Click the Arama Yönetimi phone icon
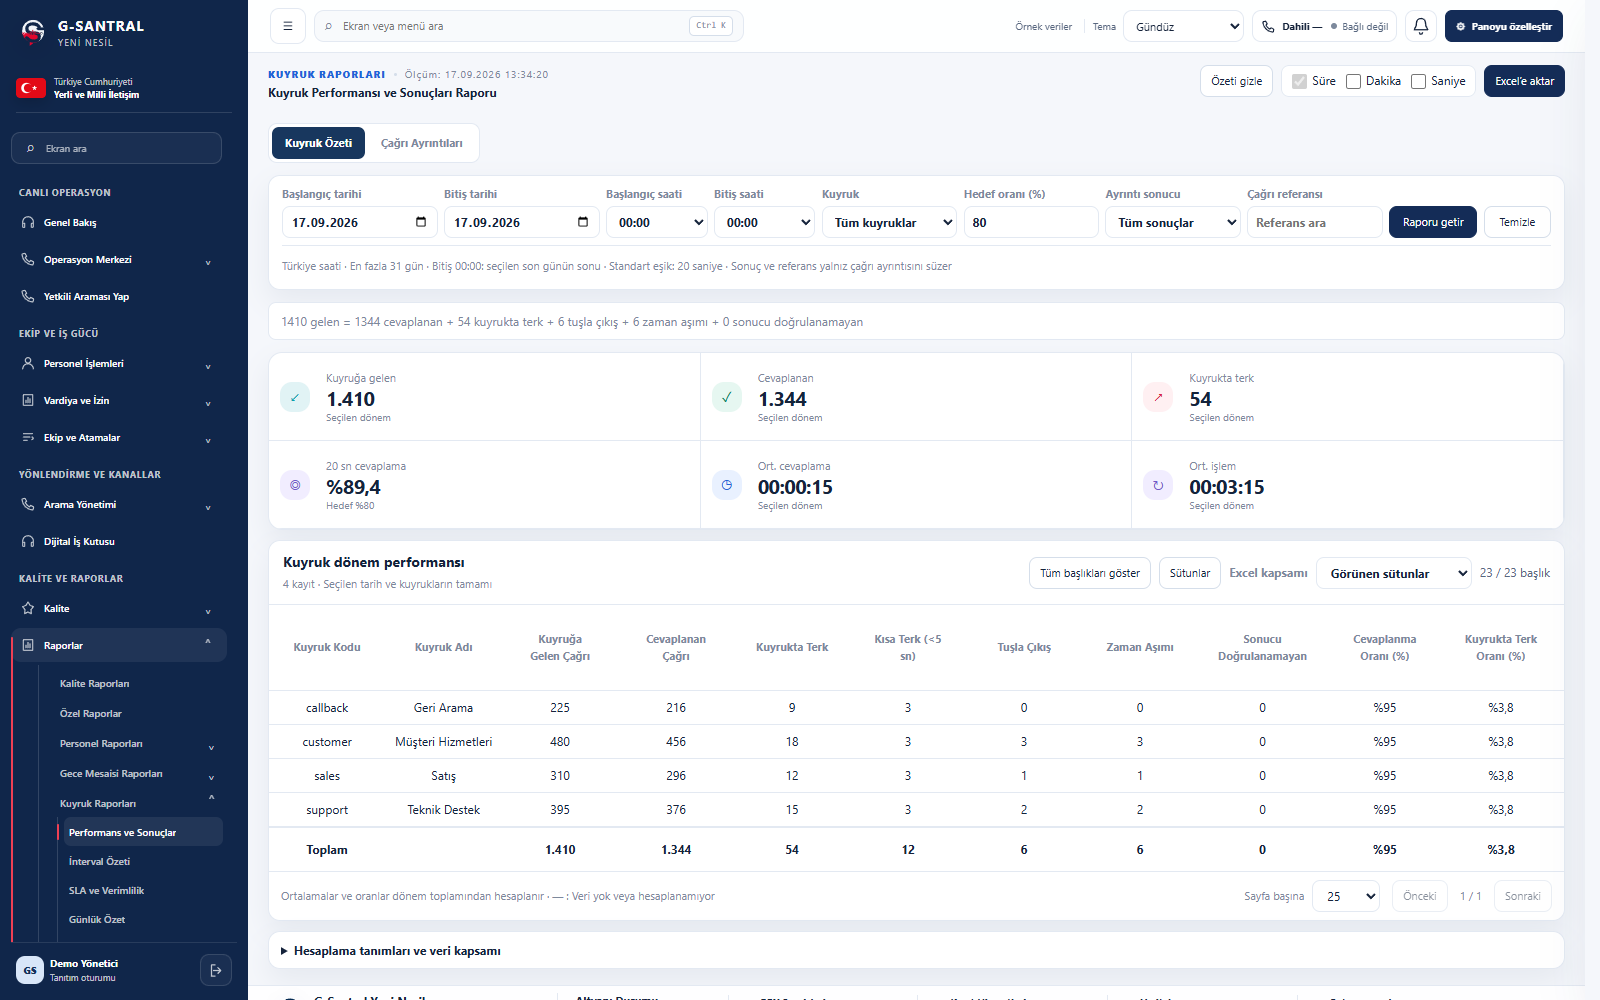1600x1000 pixels. tap(28, 505)
